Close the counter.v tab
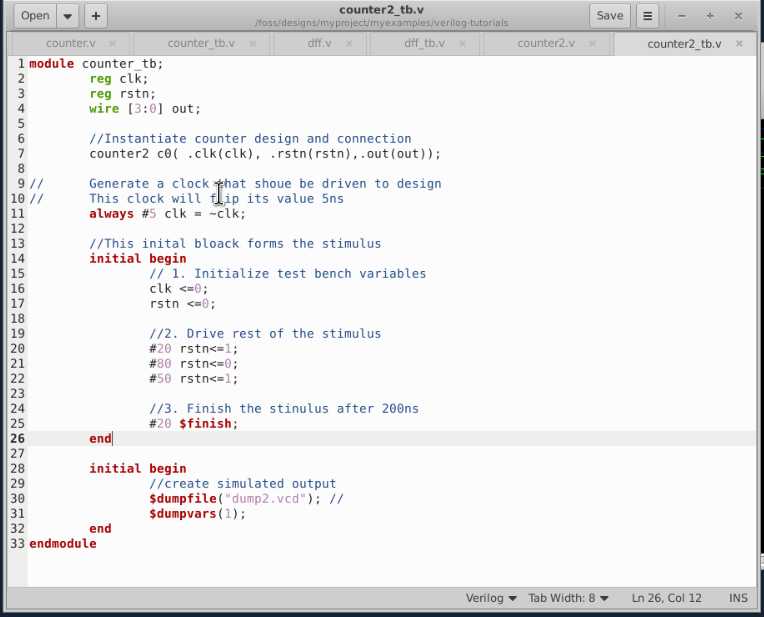The image size is (764, 617). [113, 44]
